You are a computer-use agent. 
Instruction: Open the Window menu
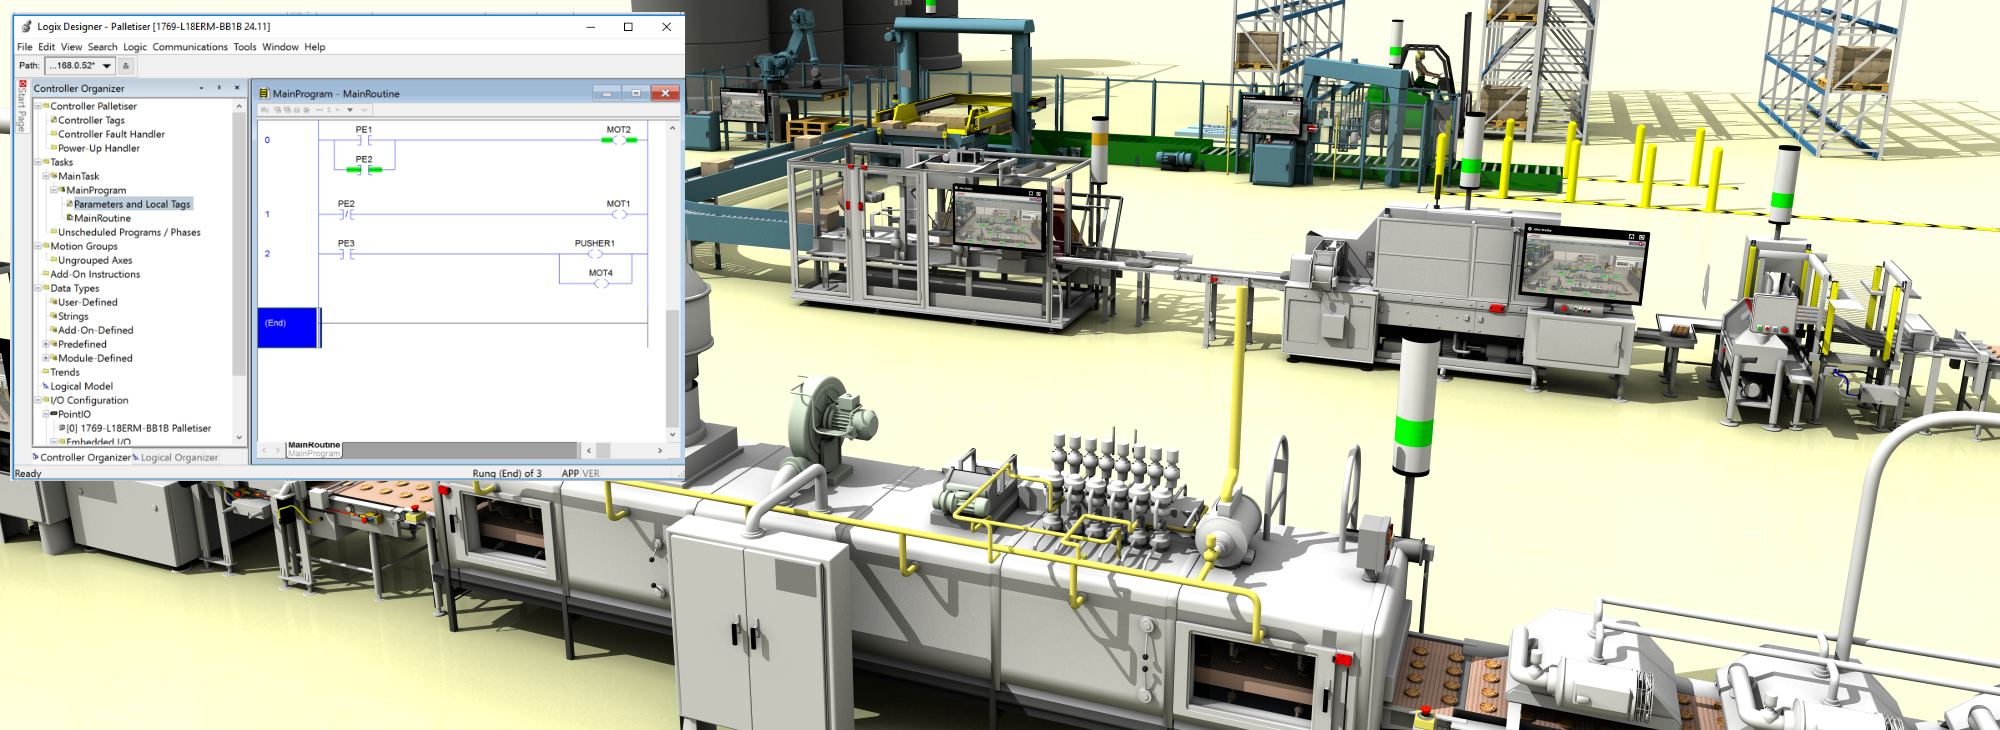[281, 47]
